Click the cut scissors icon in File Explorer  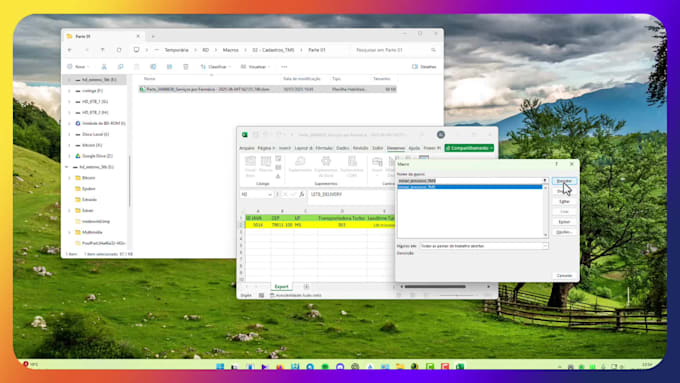tap(104, 67)
